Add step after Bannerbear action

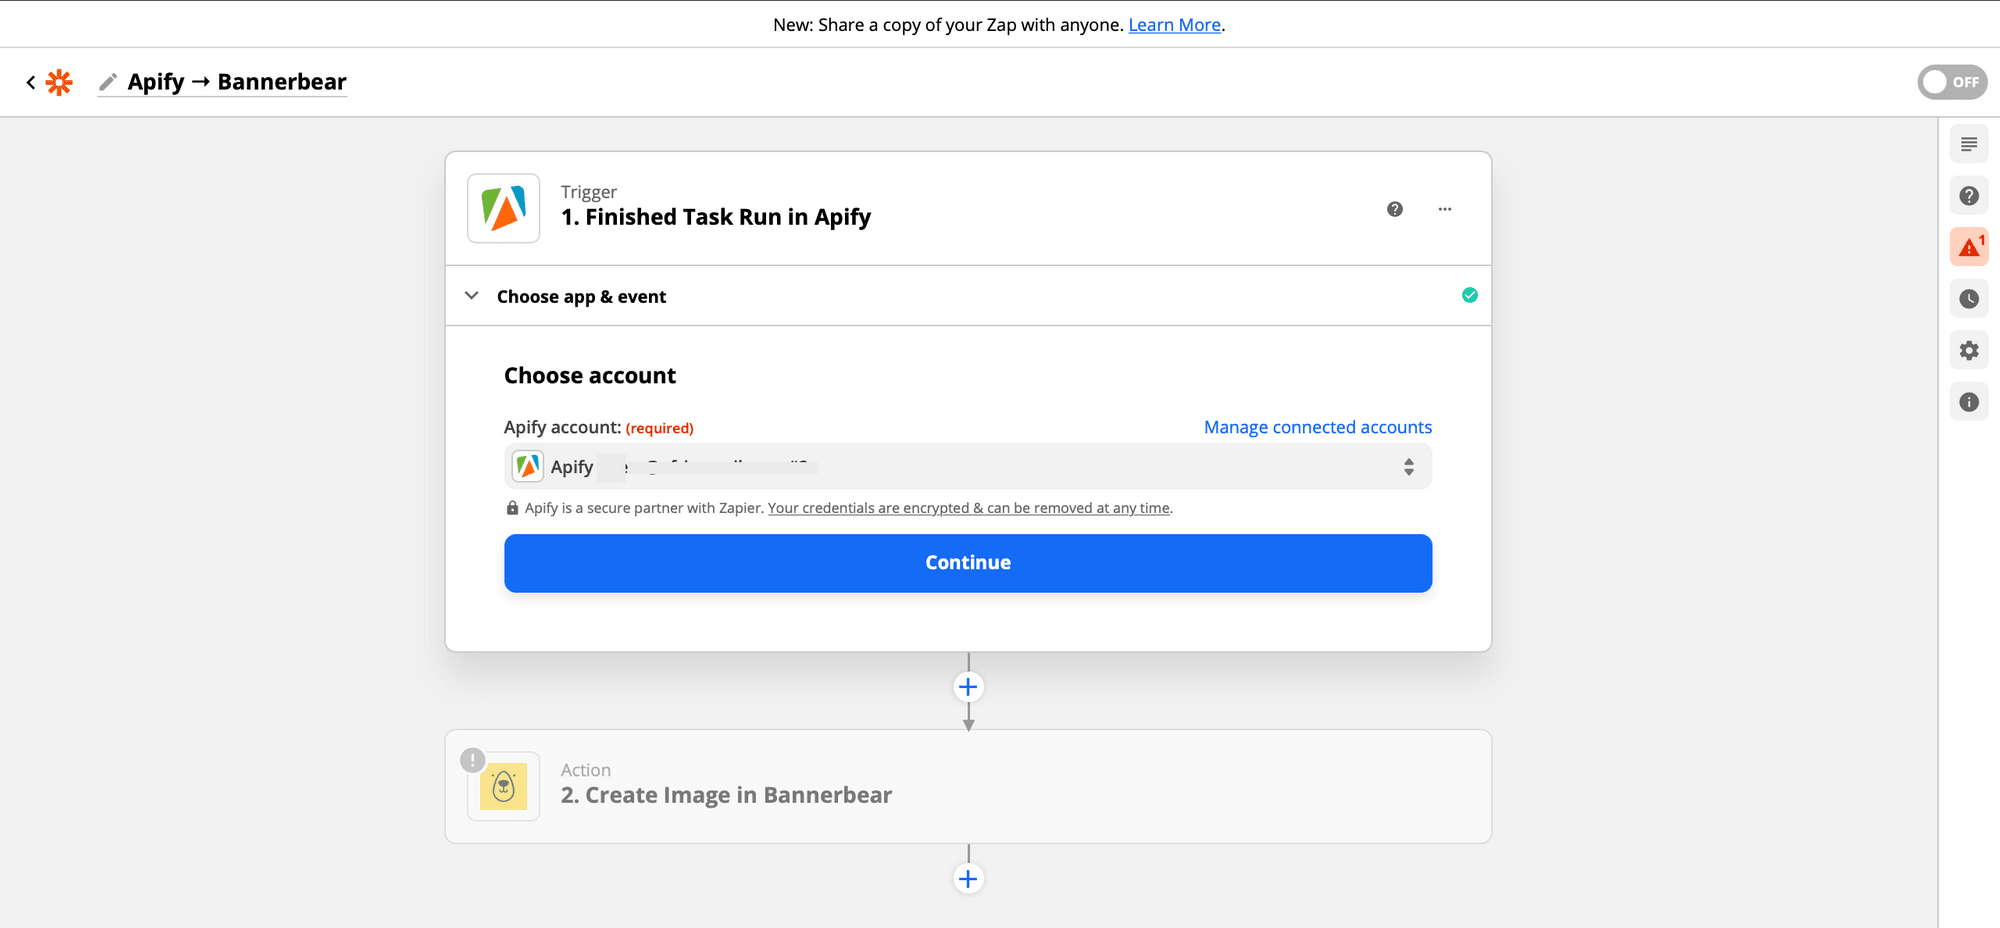(968, 879)
